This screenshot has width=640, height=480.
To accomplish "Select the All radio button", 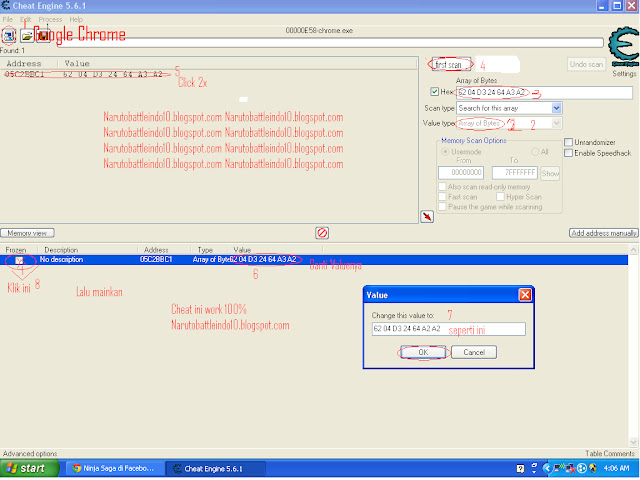I will (535, 152).
